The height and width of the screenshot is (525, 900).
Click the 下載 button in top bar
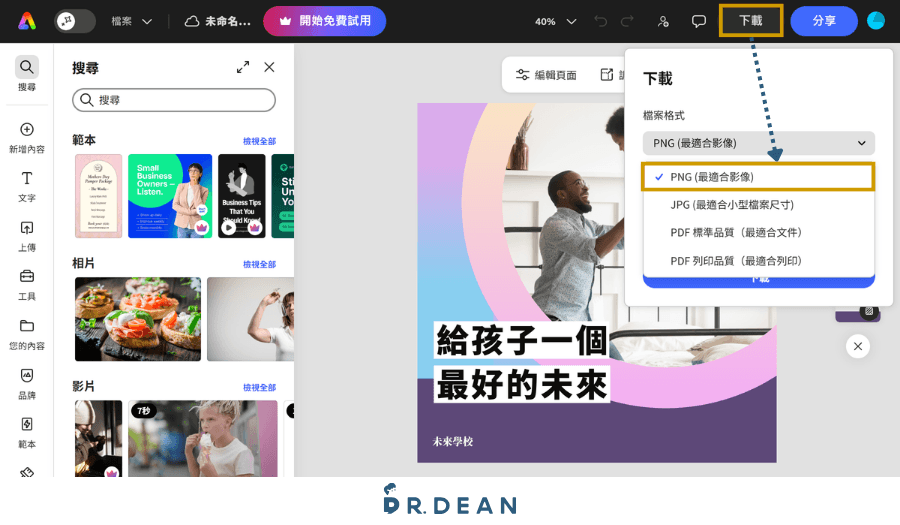point(751,21)
